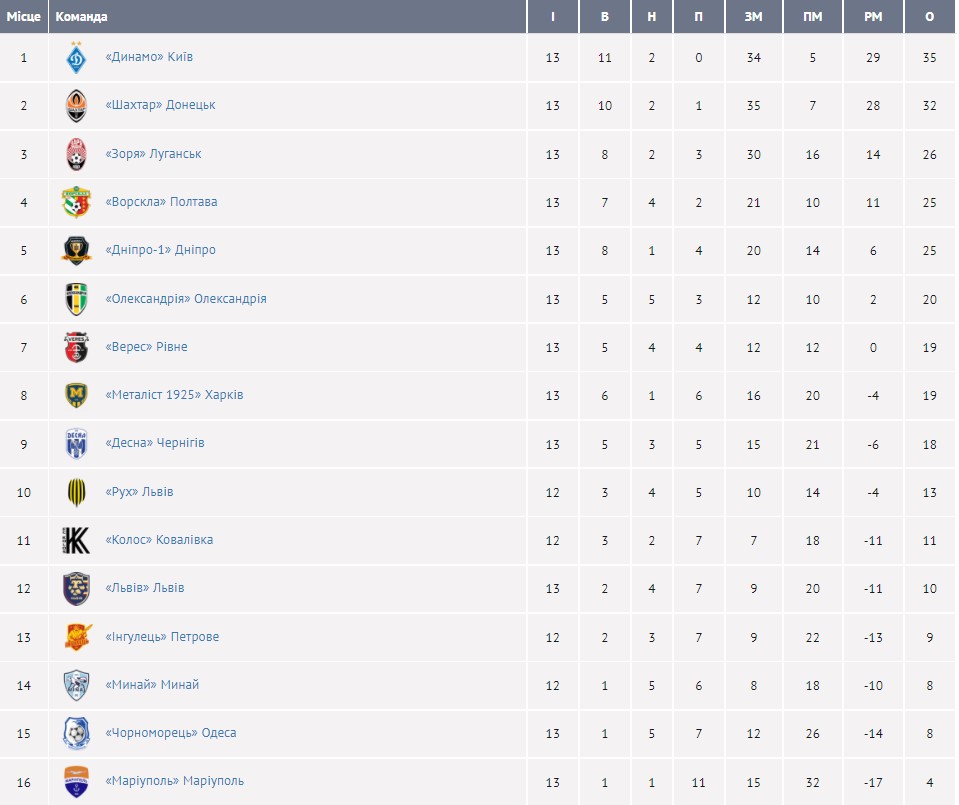Click the «Місце» column header

click(24, 17)
